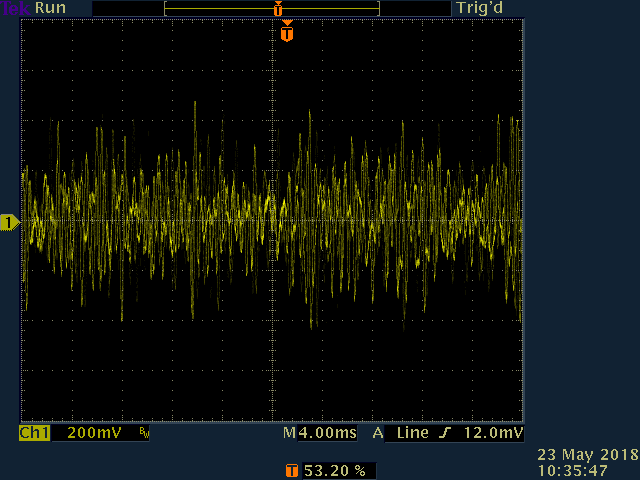Open the 4.00ms horizontal timebase readout
The image size is (640, 480).
pos(327,433)
